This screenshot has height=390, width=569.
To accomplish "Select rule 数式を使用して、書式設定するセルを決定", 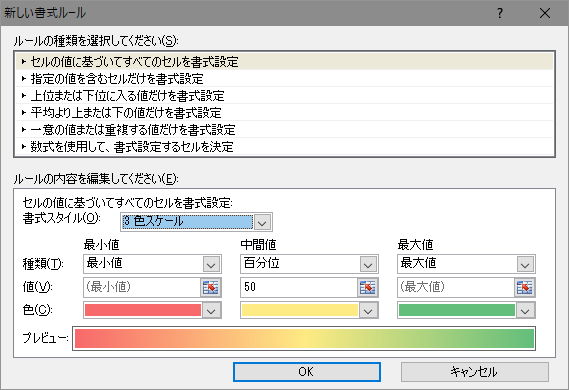I will [x=284, y=147].
